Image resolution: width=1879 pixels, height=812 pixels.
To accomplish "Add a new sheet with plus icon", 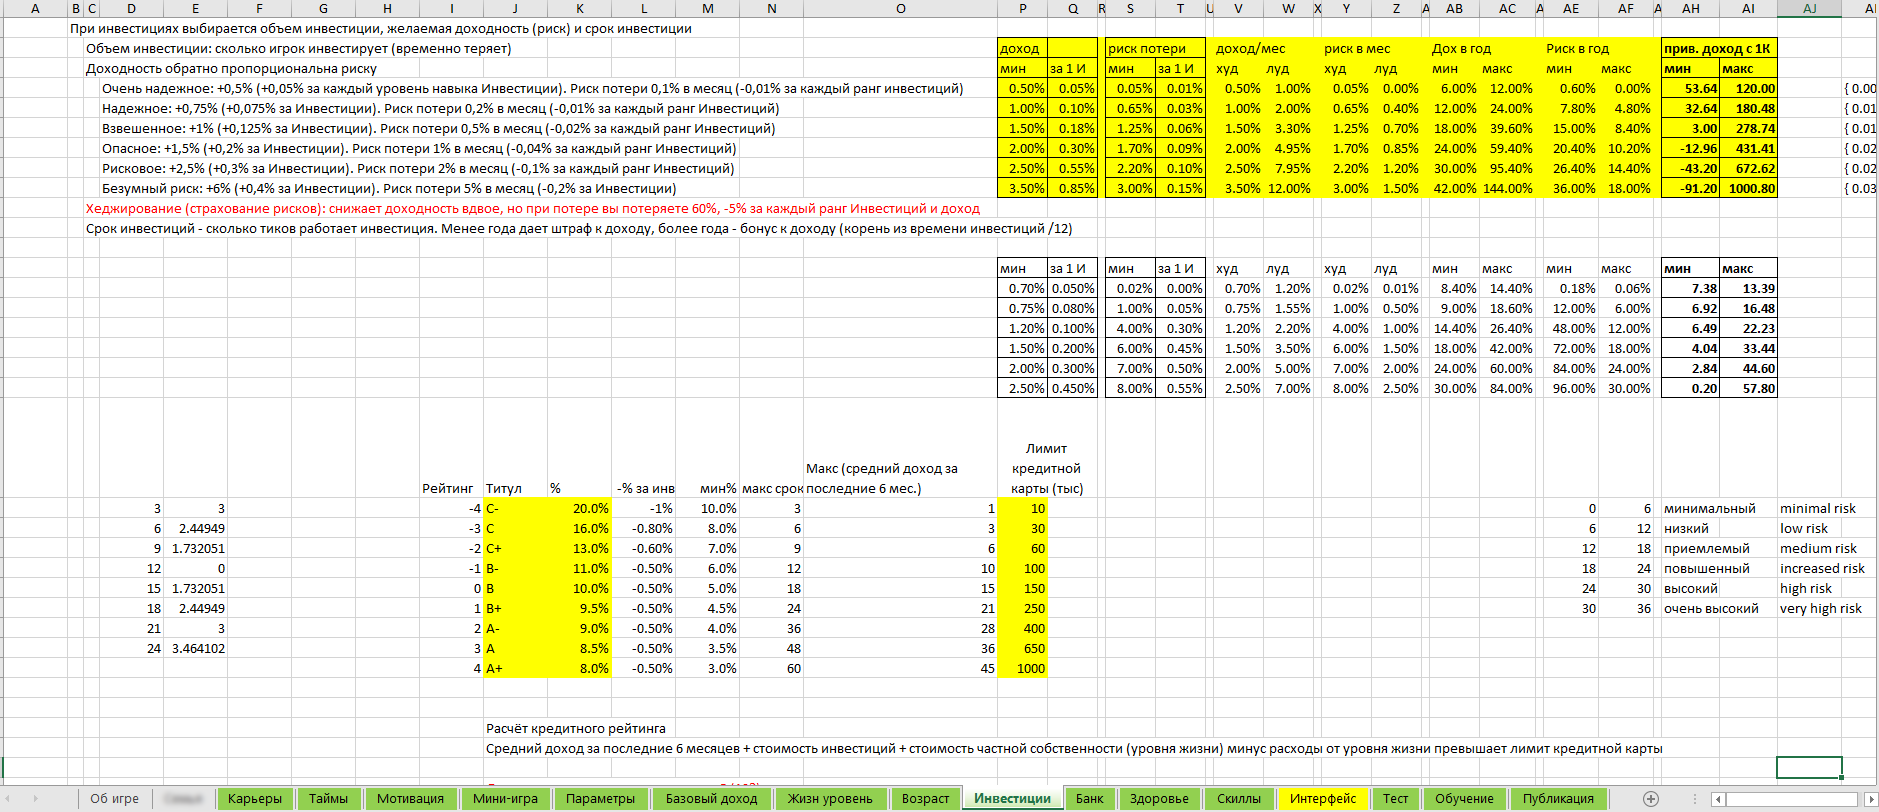I will pyautogui.click(x=1651, y=798).
